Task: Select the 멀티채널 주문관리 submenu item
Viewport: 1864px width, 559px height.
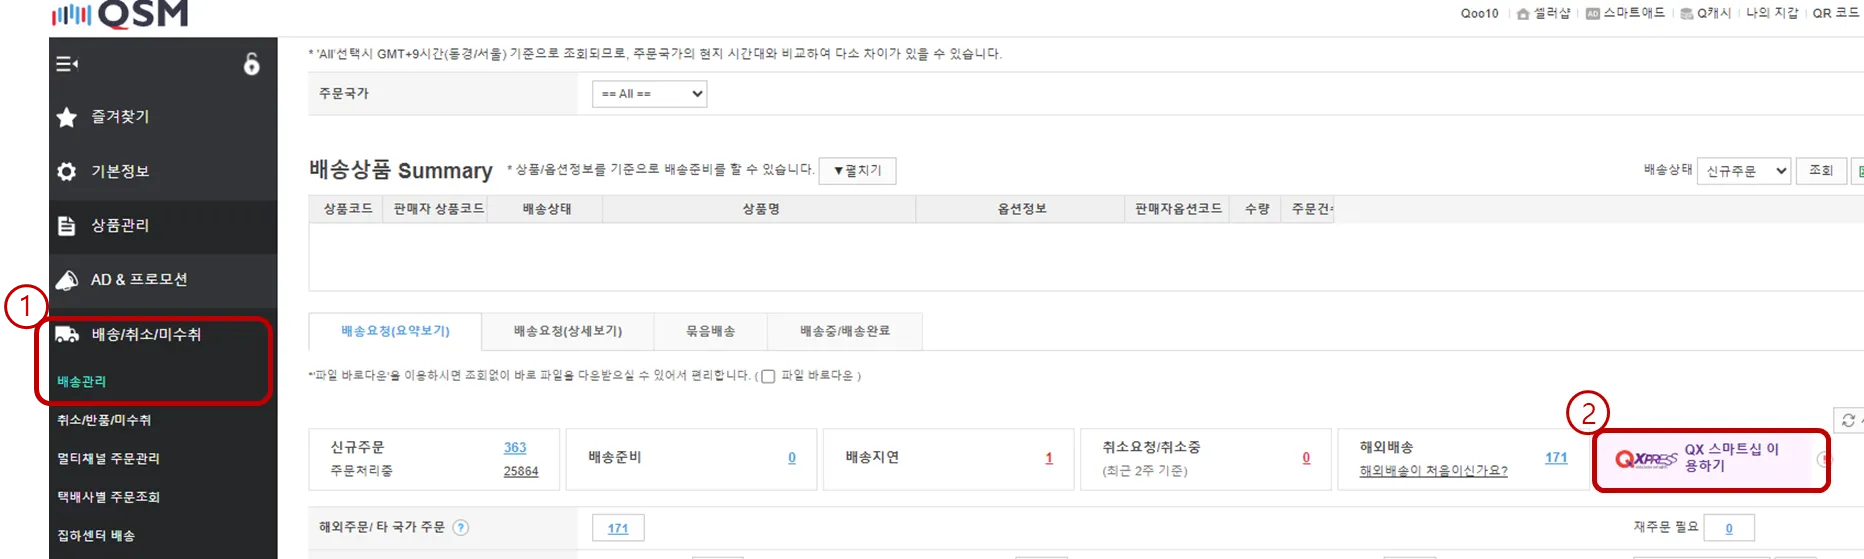Action: click(x=108, y=459)
